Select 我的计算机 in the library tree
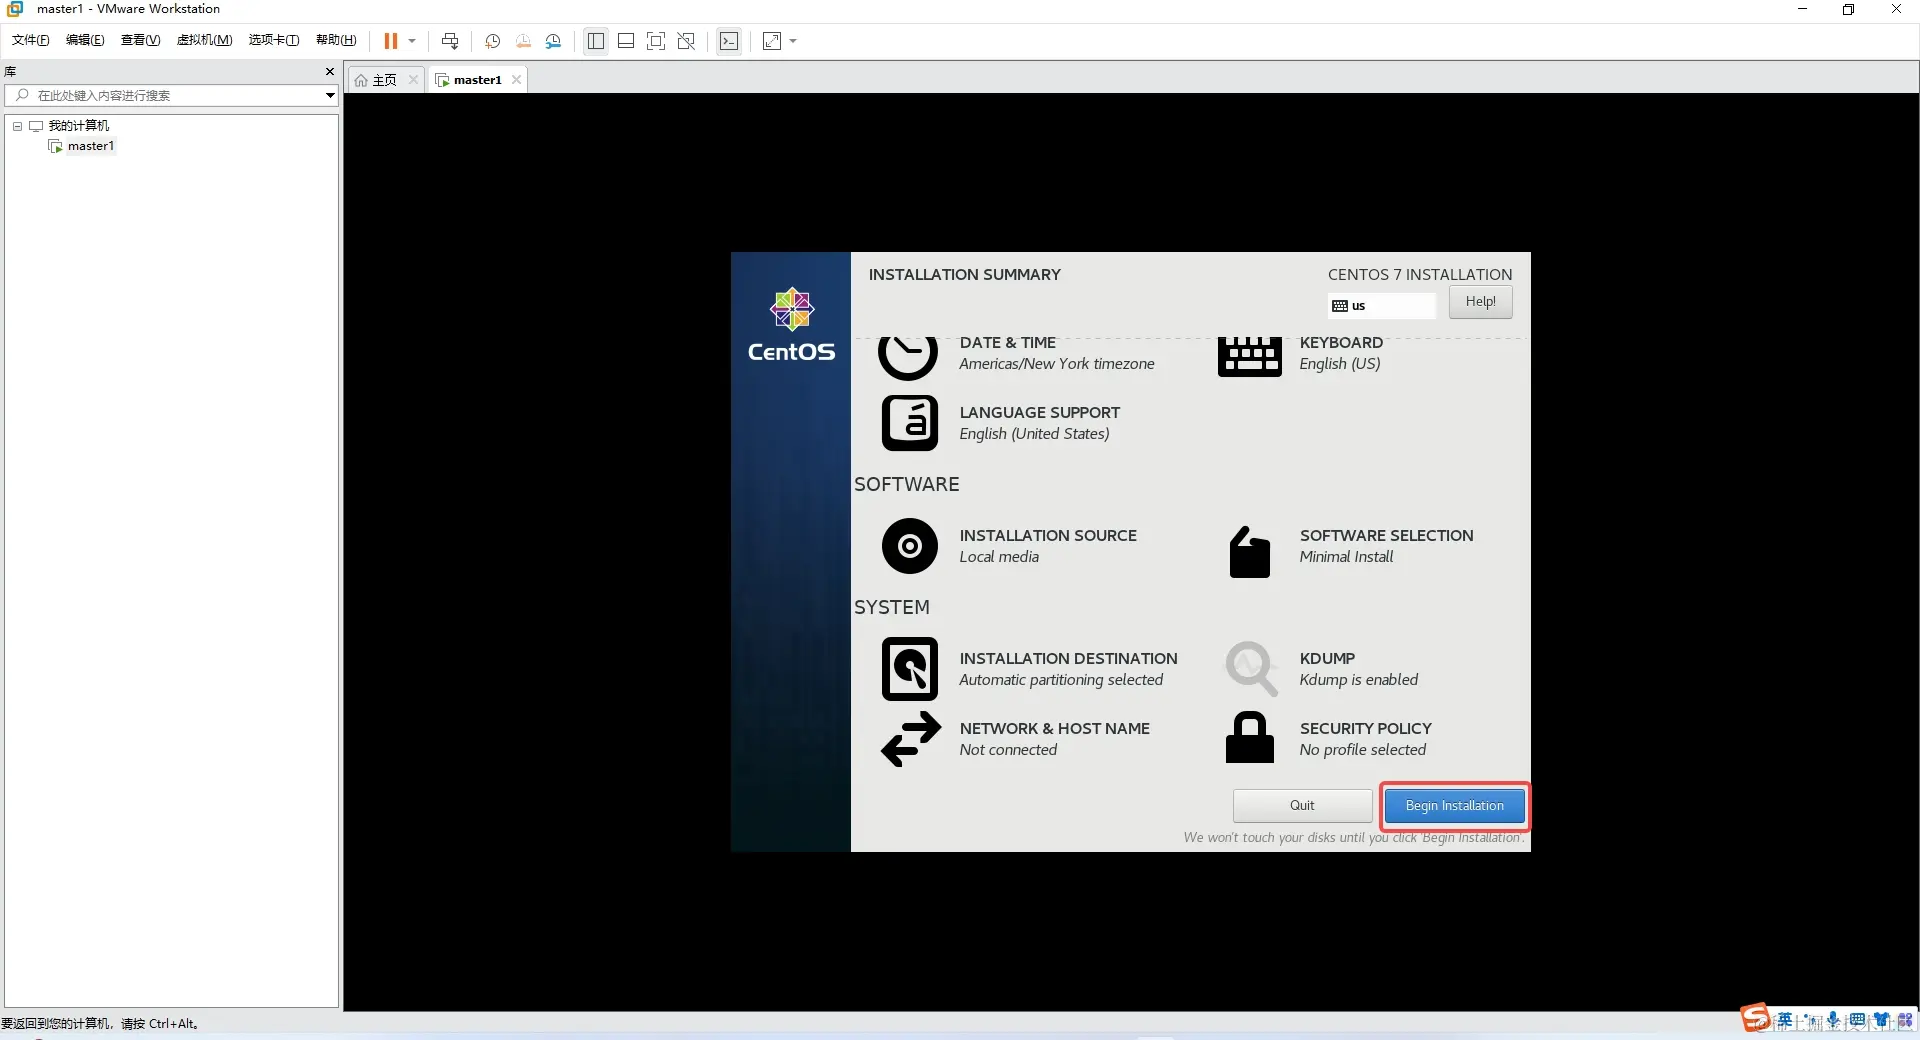 [78, 125]
